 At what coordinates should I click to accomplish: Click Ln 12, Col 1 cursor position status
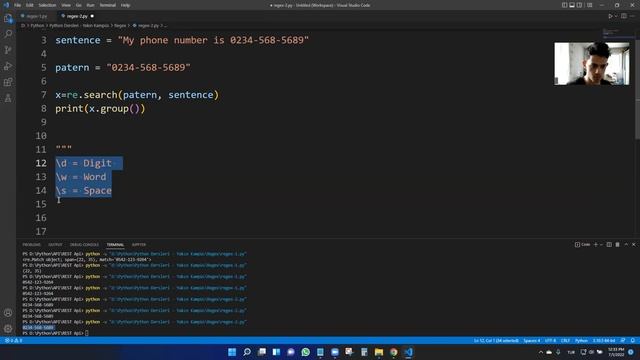click(x=496, y=340)
